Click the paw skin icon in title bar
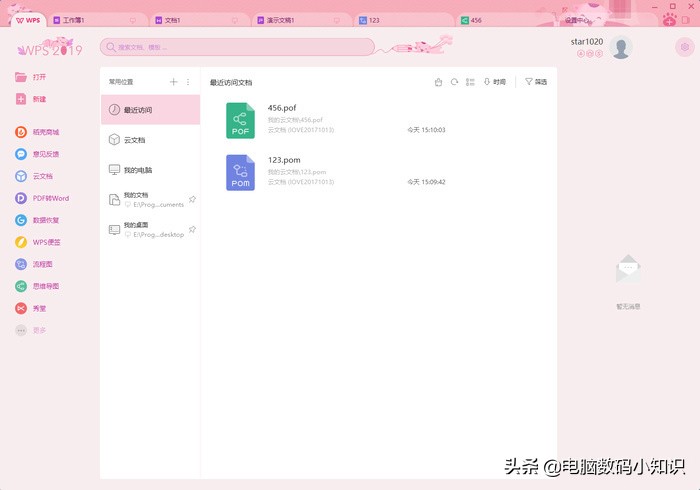 669,19
